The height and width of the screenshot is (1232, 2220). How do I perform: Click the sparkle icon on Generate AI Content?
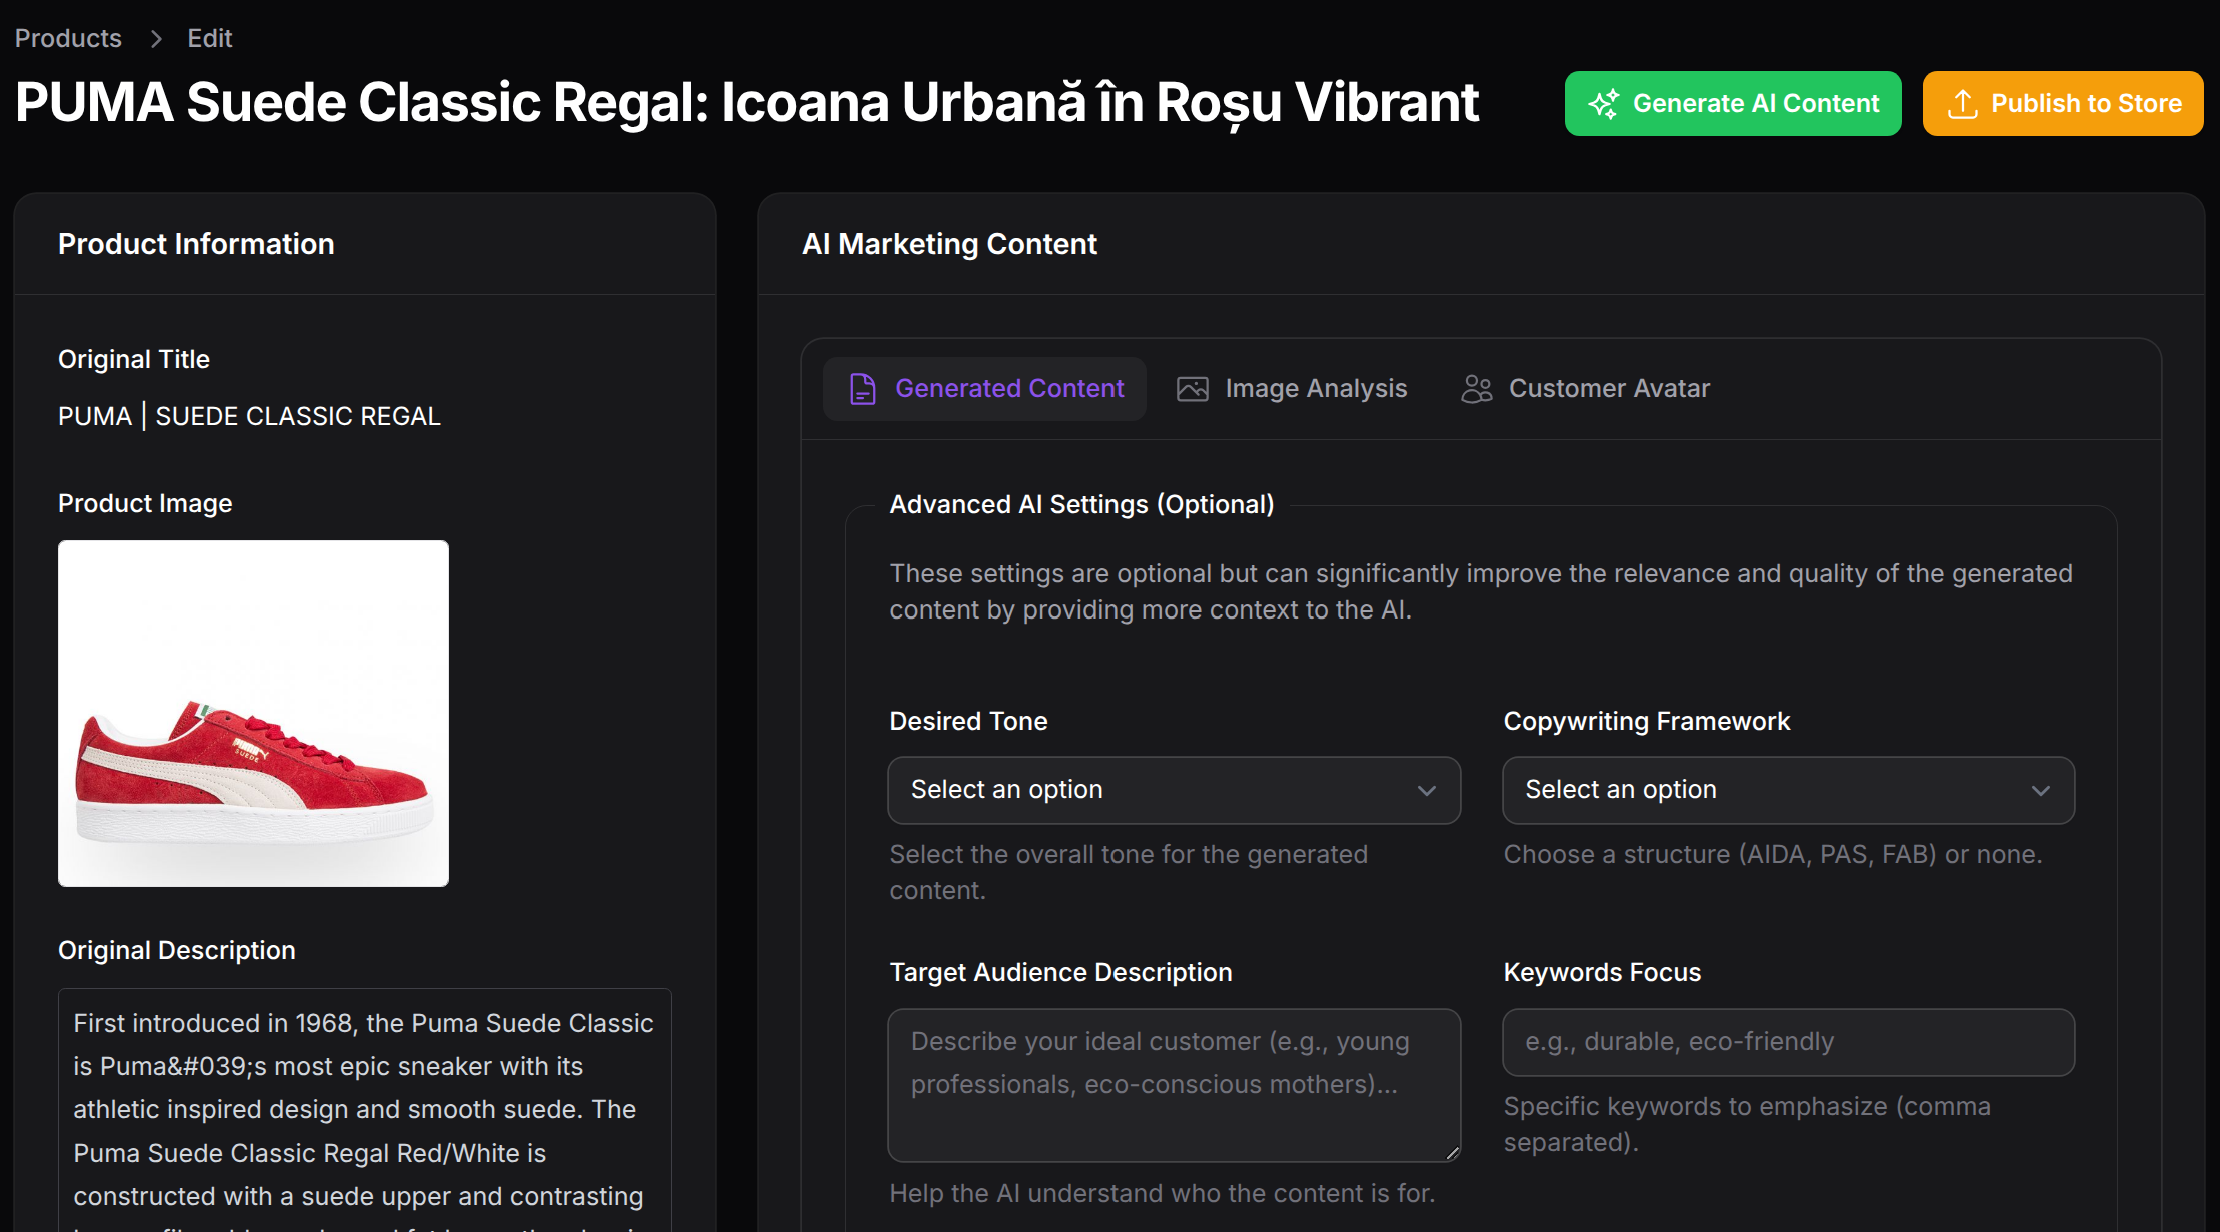(1604, 104)
